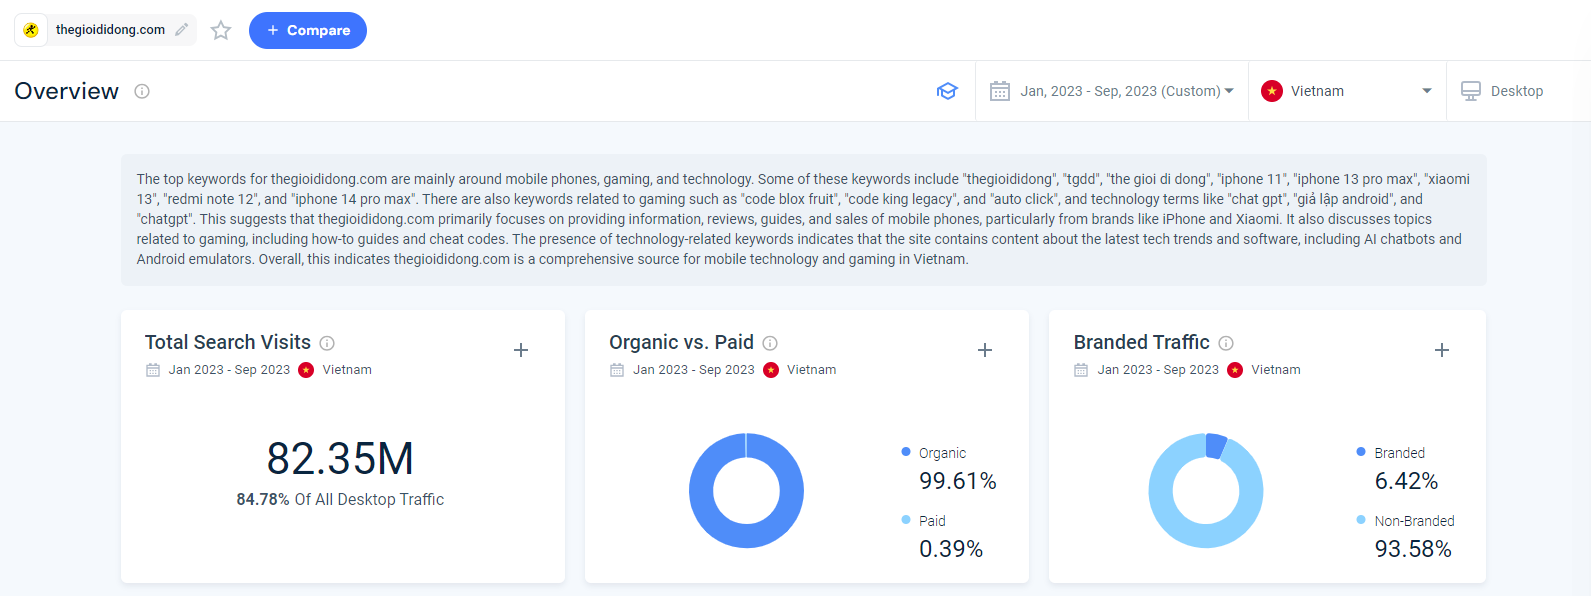Add site to favorites with the star icon

(x=221, y=30)
